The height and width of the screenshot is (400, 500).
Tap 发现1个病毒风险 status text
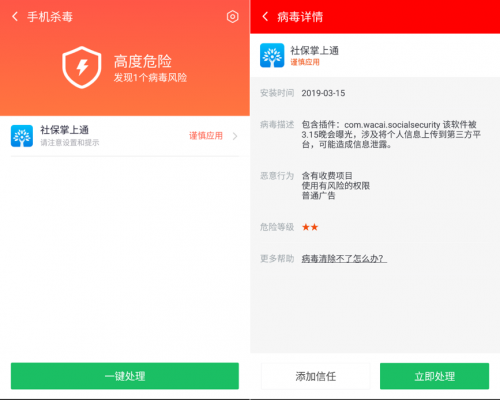[x=150, y=78]
